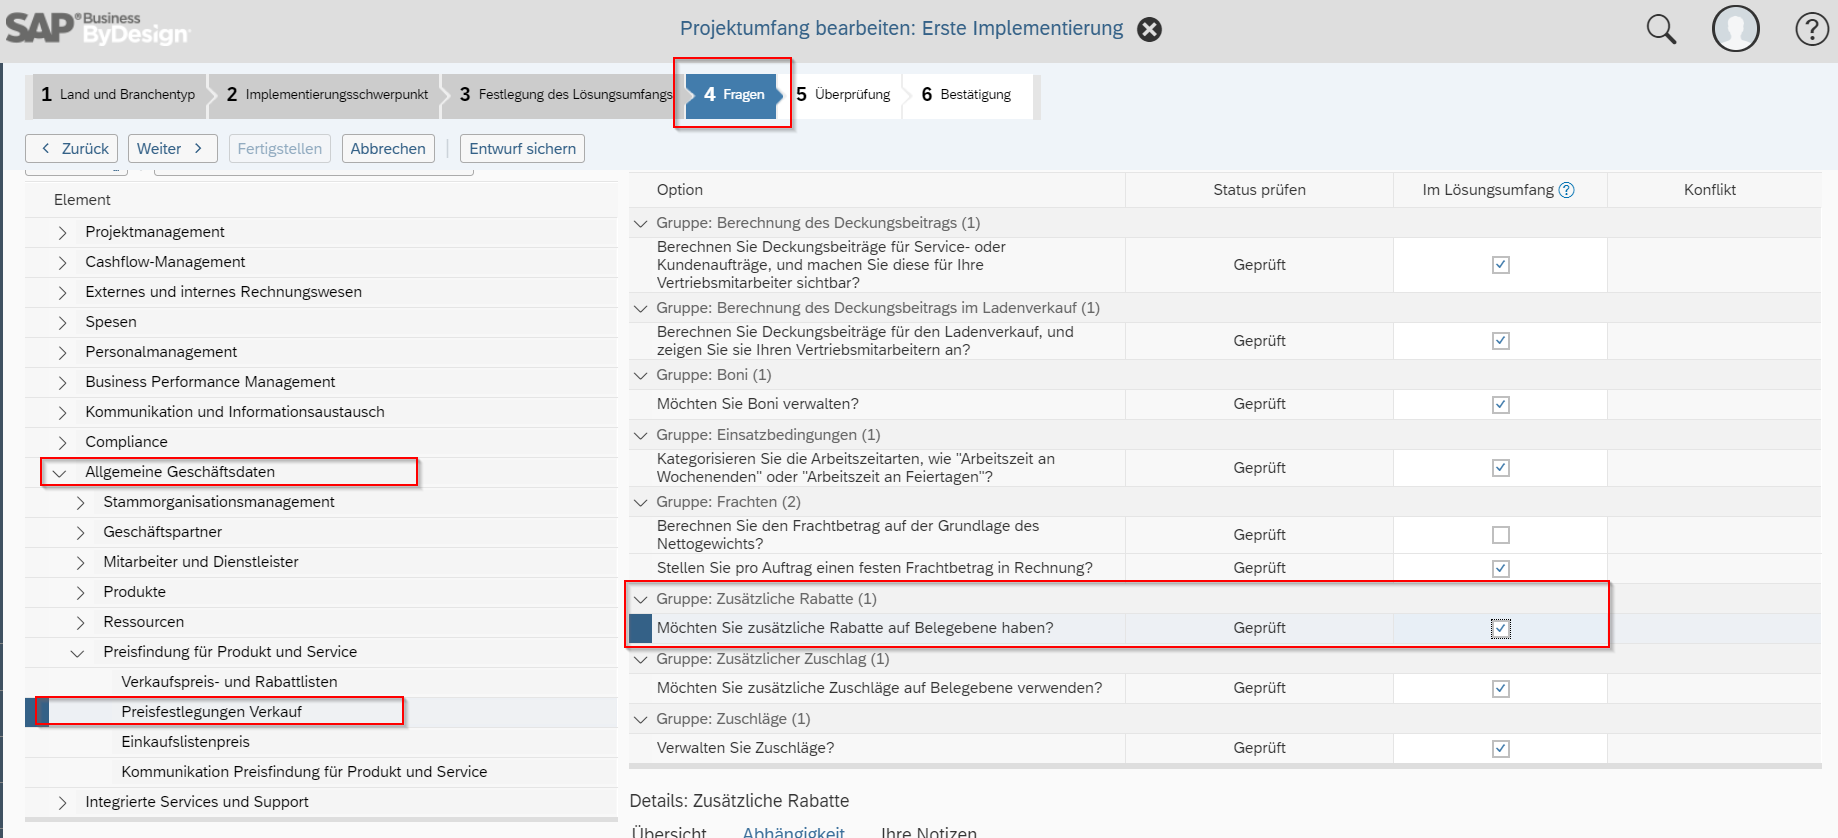The image size is (1838, 838).
Task: Close the Projektumfang bearbeiten dialog
Action: tap(1150, 30)
